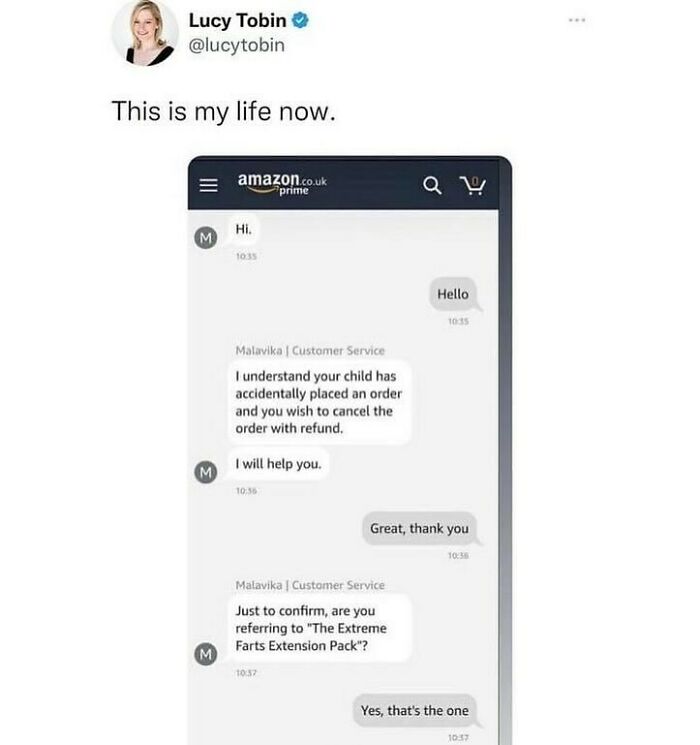Open the @lucytobin handle link
Viewport: 700px width, 745px height.
coord(237,45)
